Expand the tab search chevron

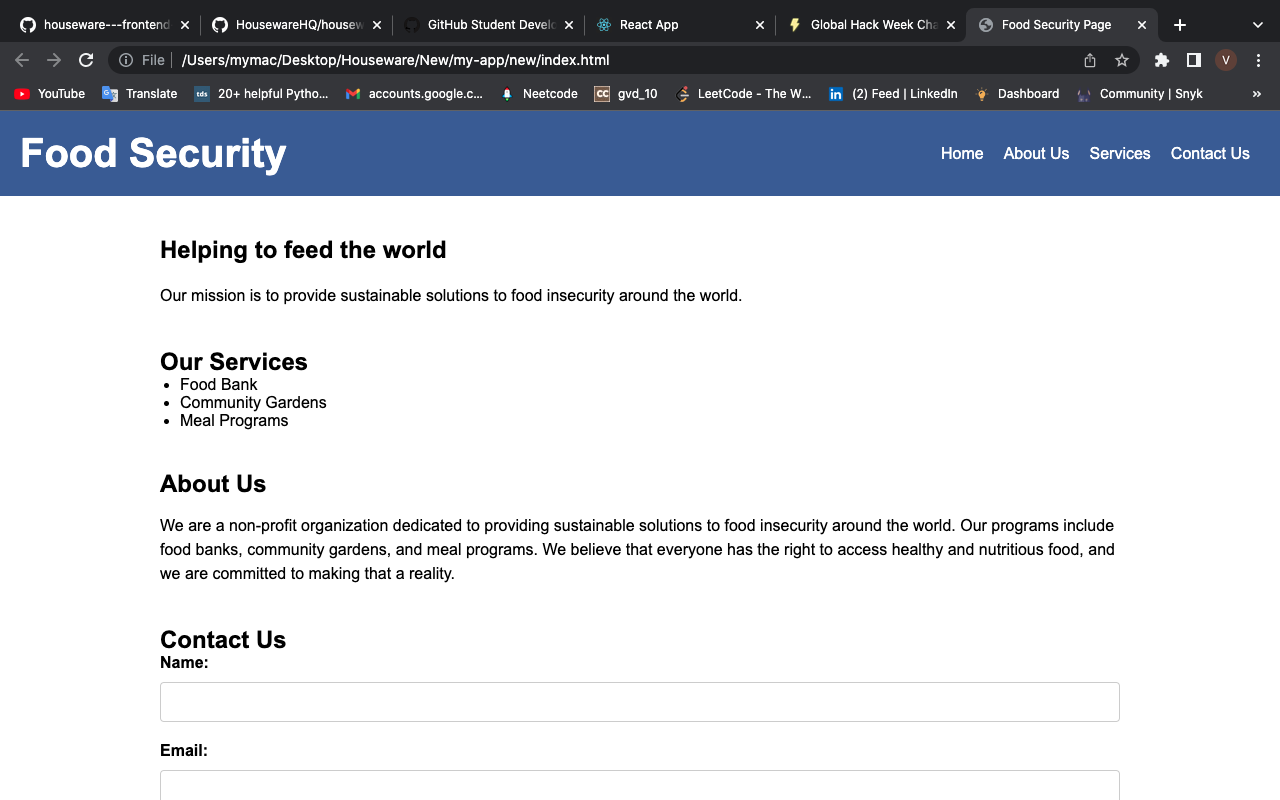(x=1257, y=24)
